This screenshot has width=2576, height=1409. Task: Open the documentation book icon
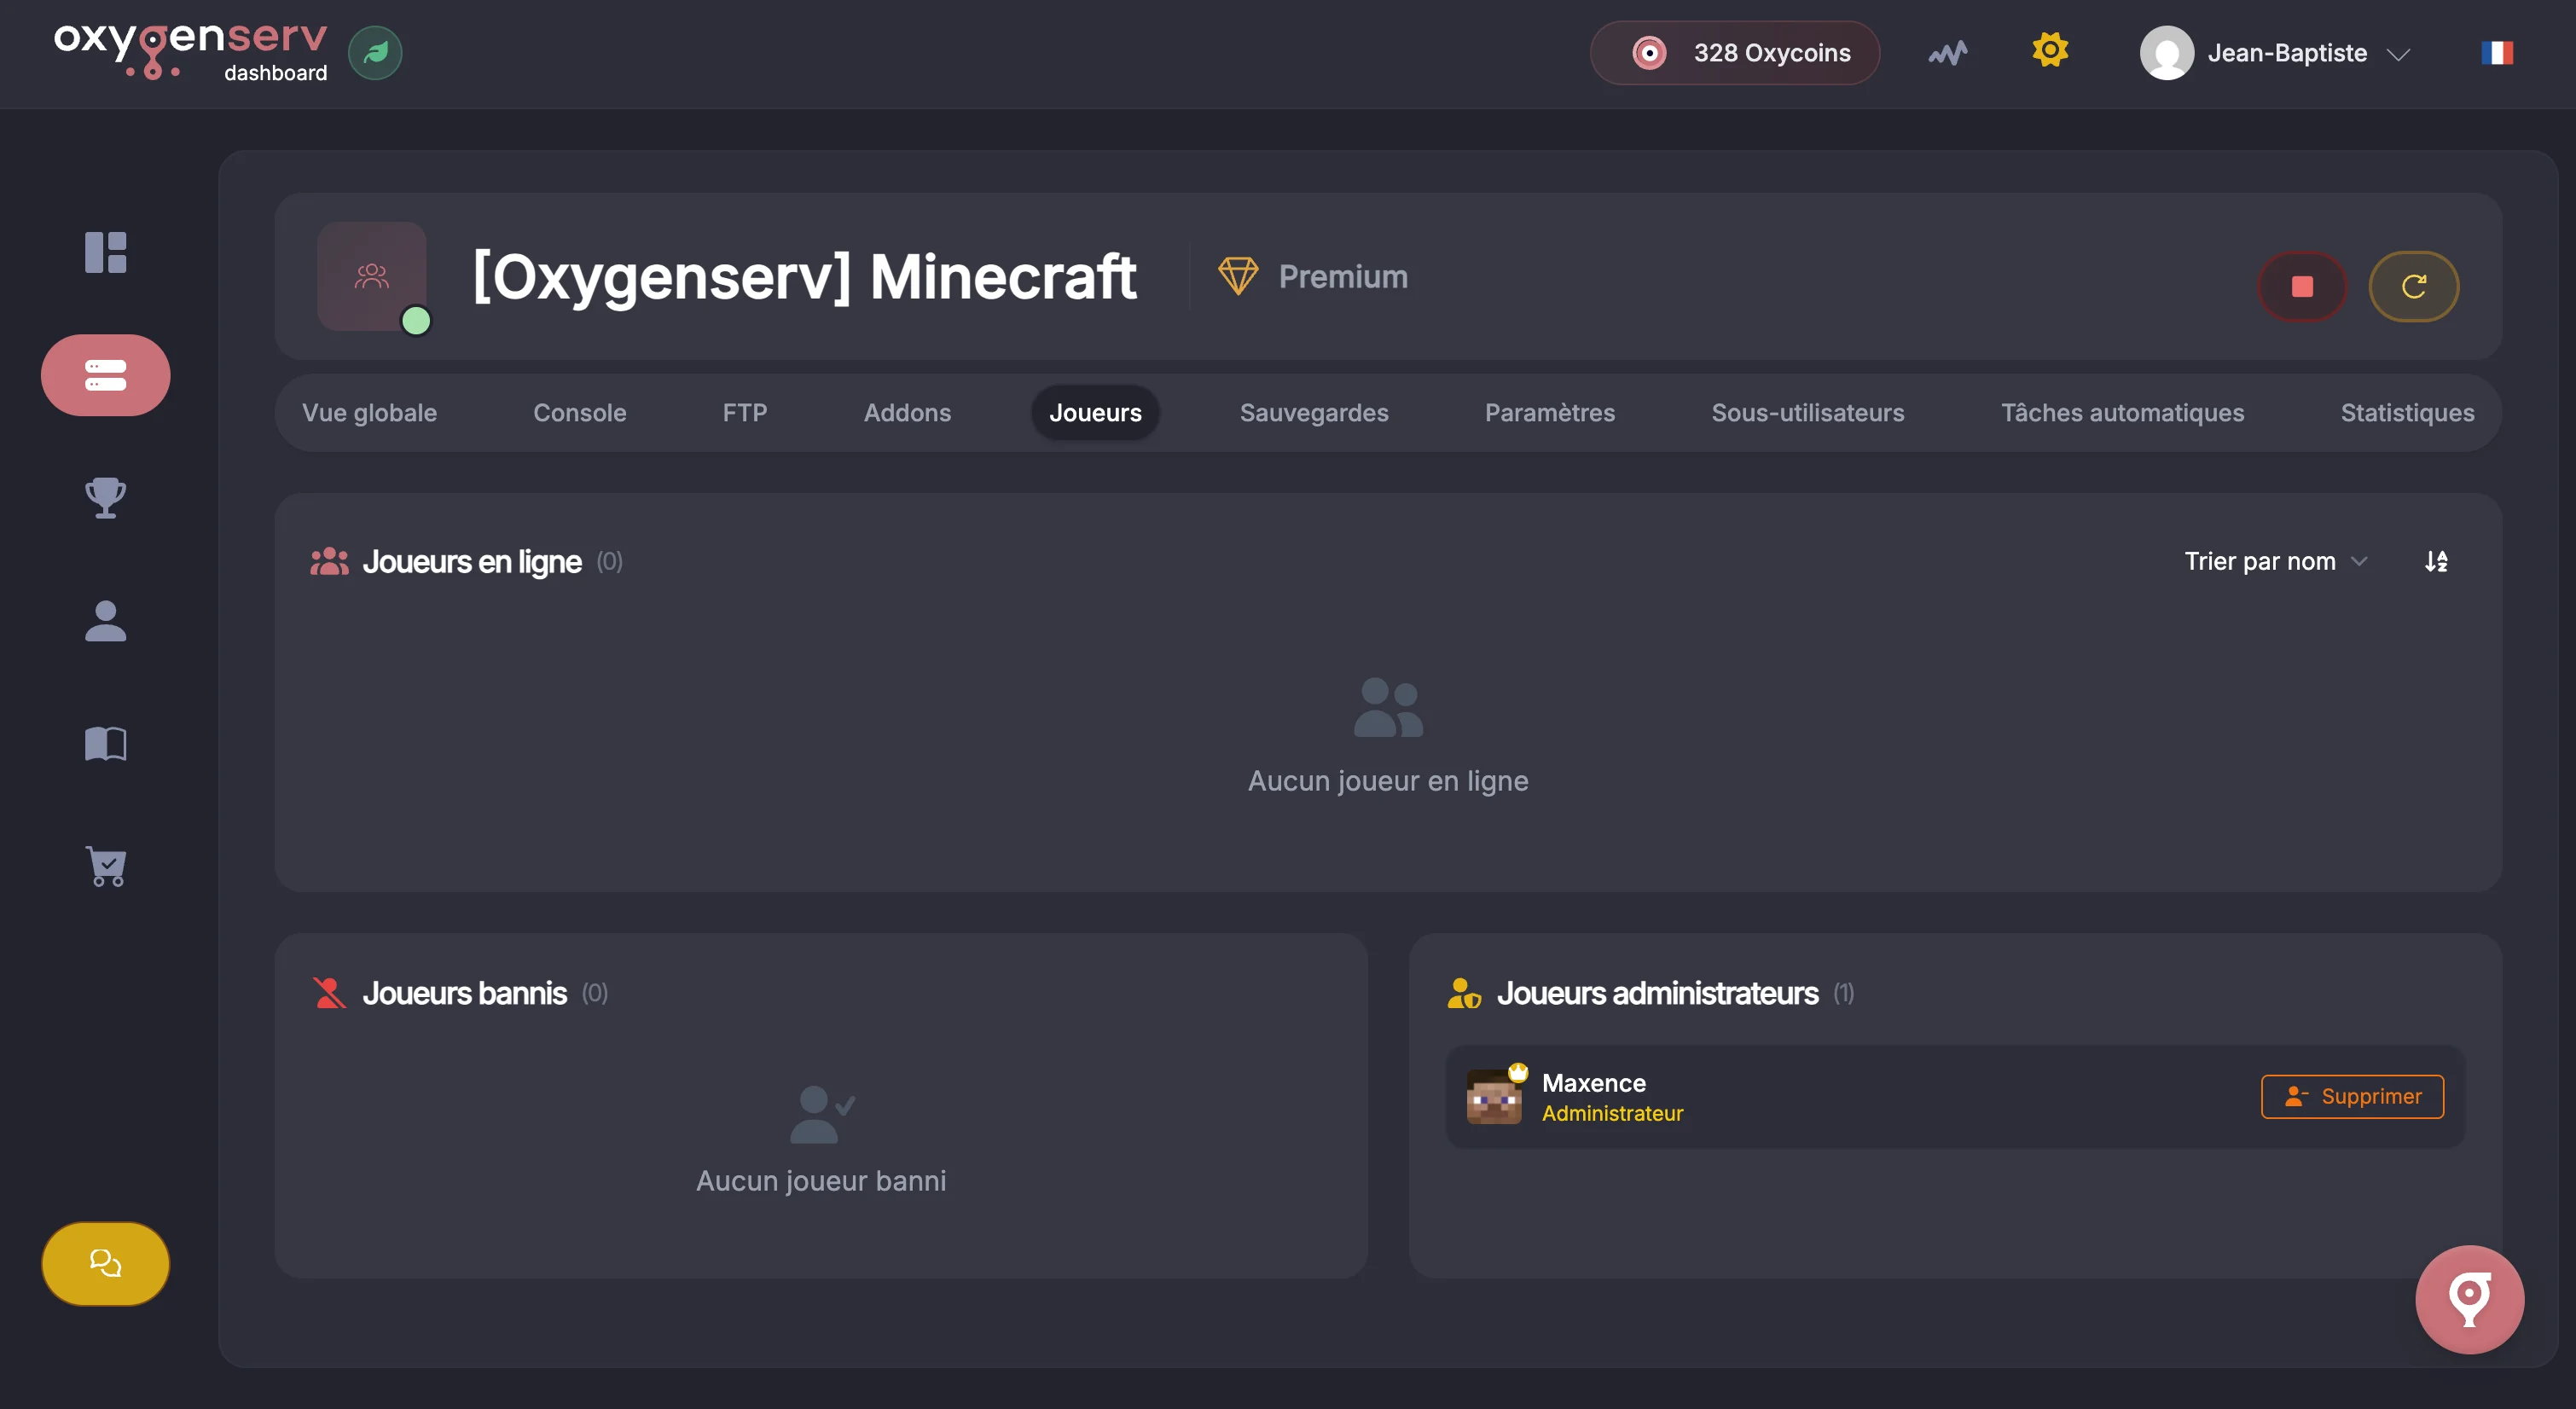105,744
